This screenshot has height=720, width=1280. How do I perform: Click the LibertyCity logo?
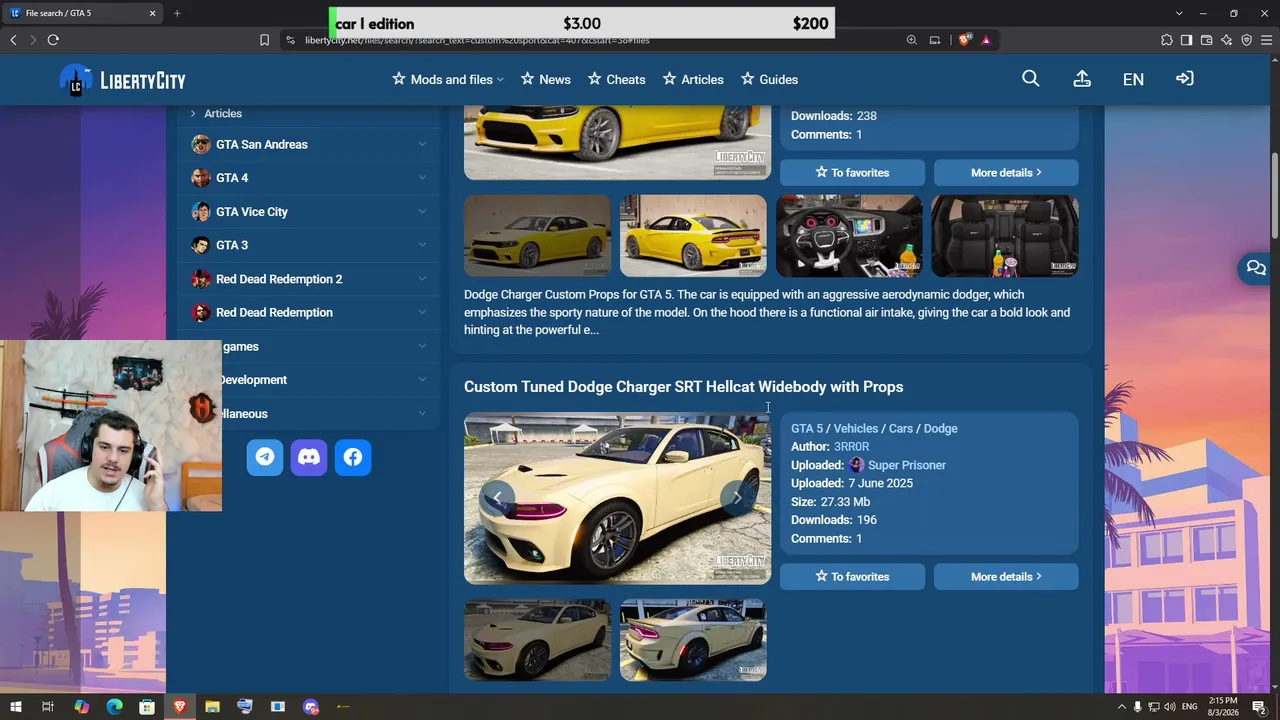pyautogui.click(x=122, y=80)
